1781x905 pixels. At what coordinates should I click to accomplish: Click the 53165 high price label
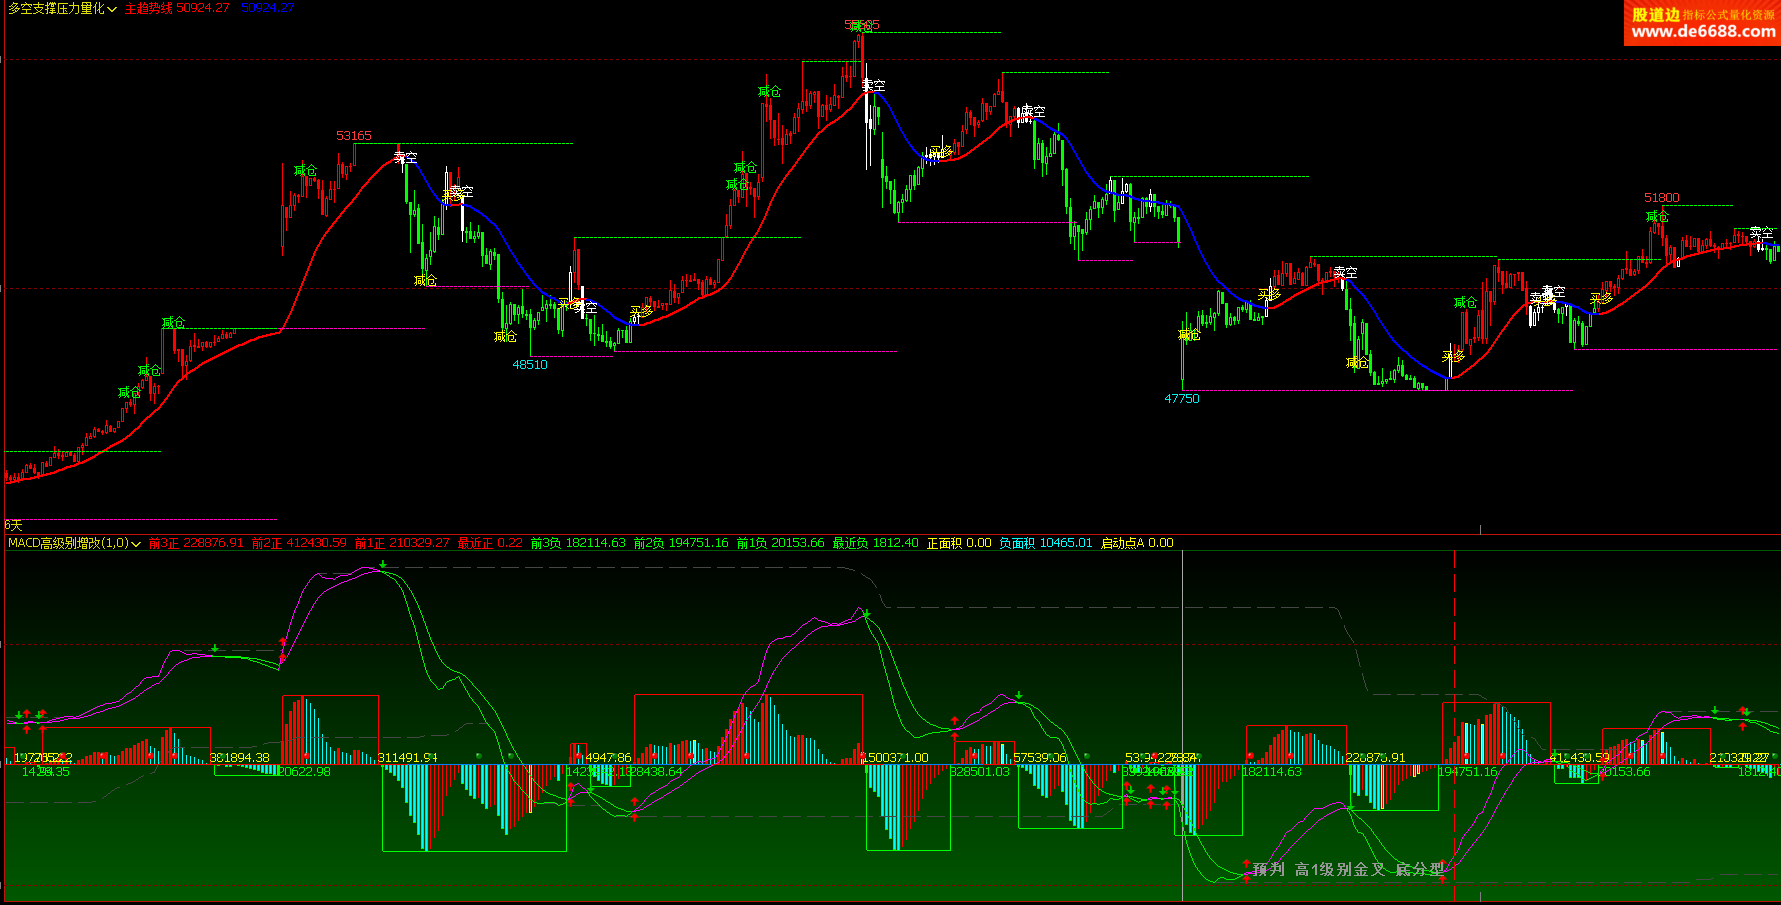tap(354, 136)
